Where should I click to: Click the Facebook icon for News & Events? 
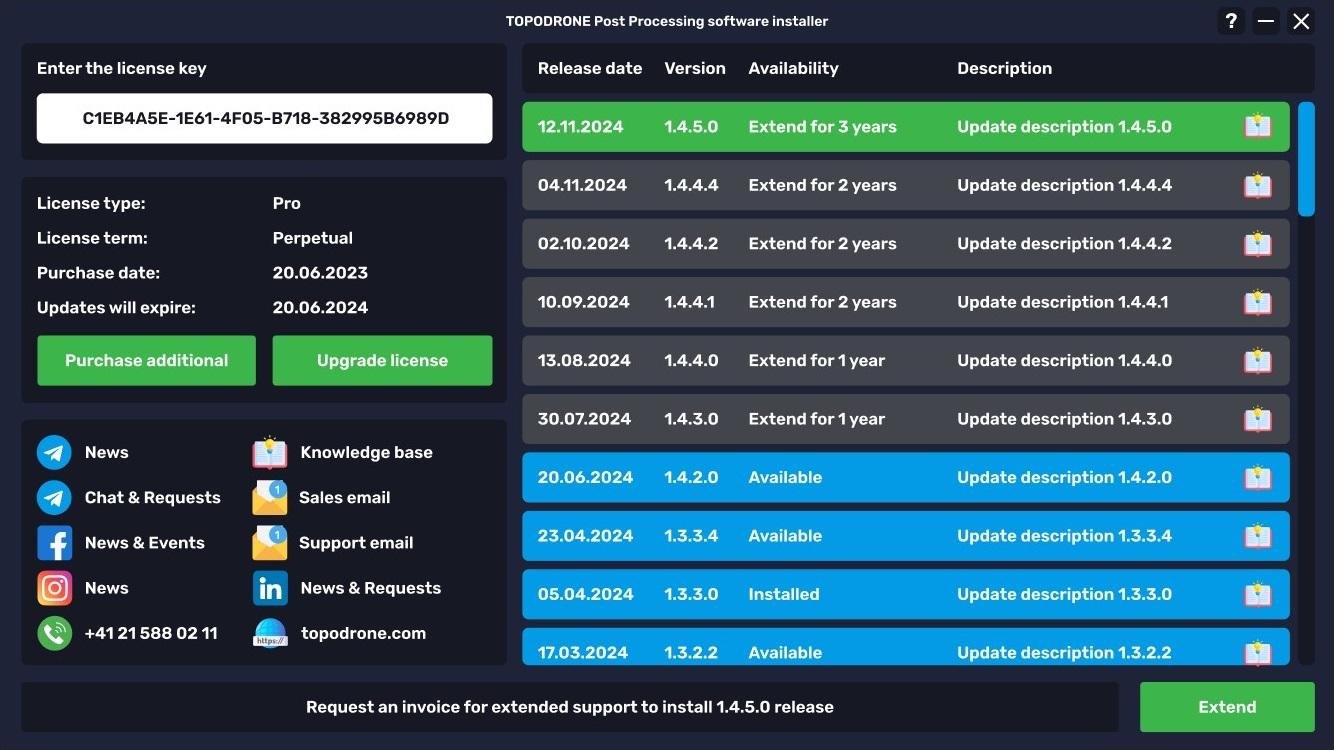point(55,543)
